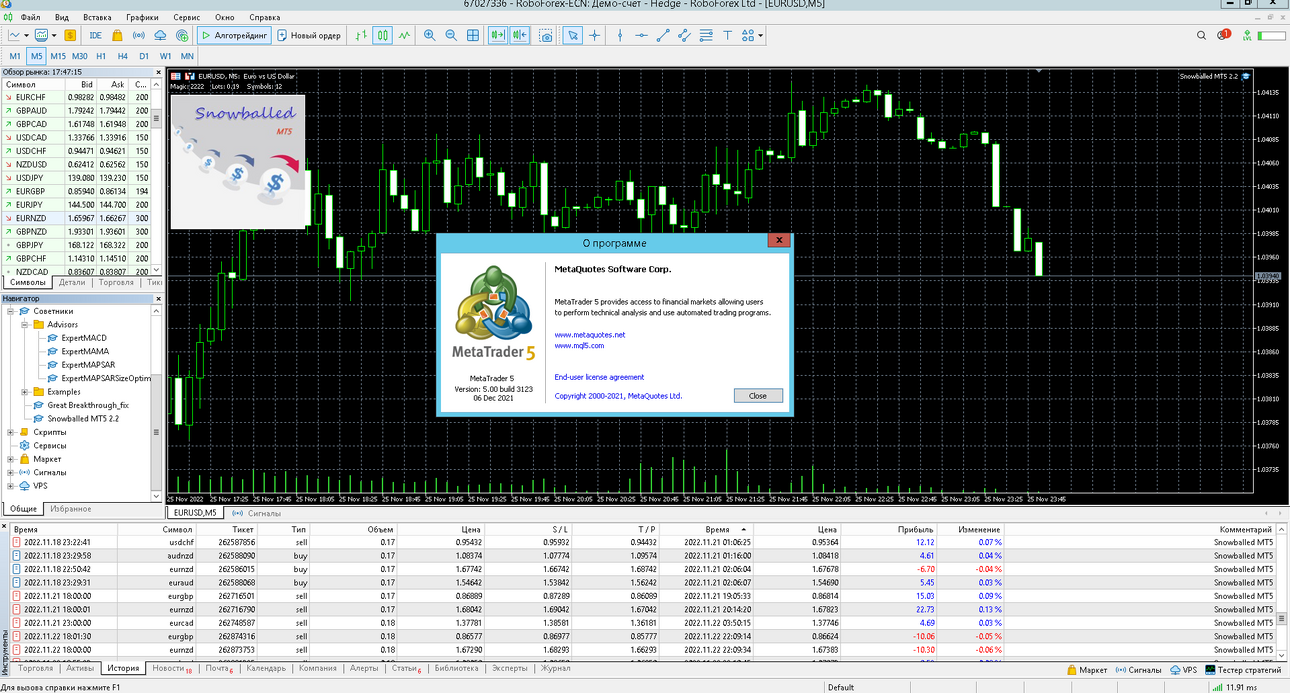Select the equidistant channel tool
The height and width of the screenshot is (693, 1290).
pyautogui.click(x=684, y=35)
